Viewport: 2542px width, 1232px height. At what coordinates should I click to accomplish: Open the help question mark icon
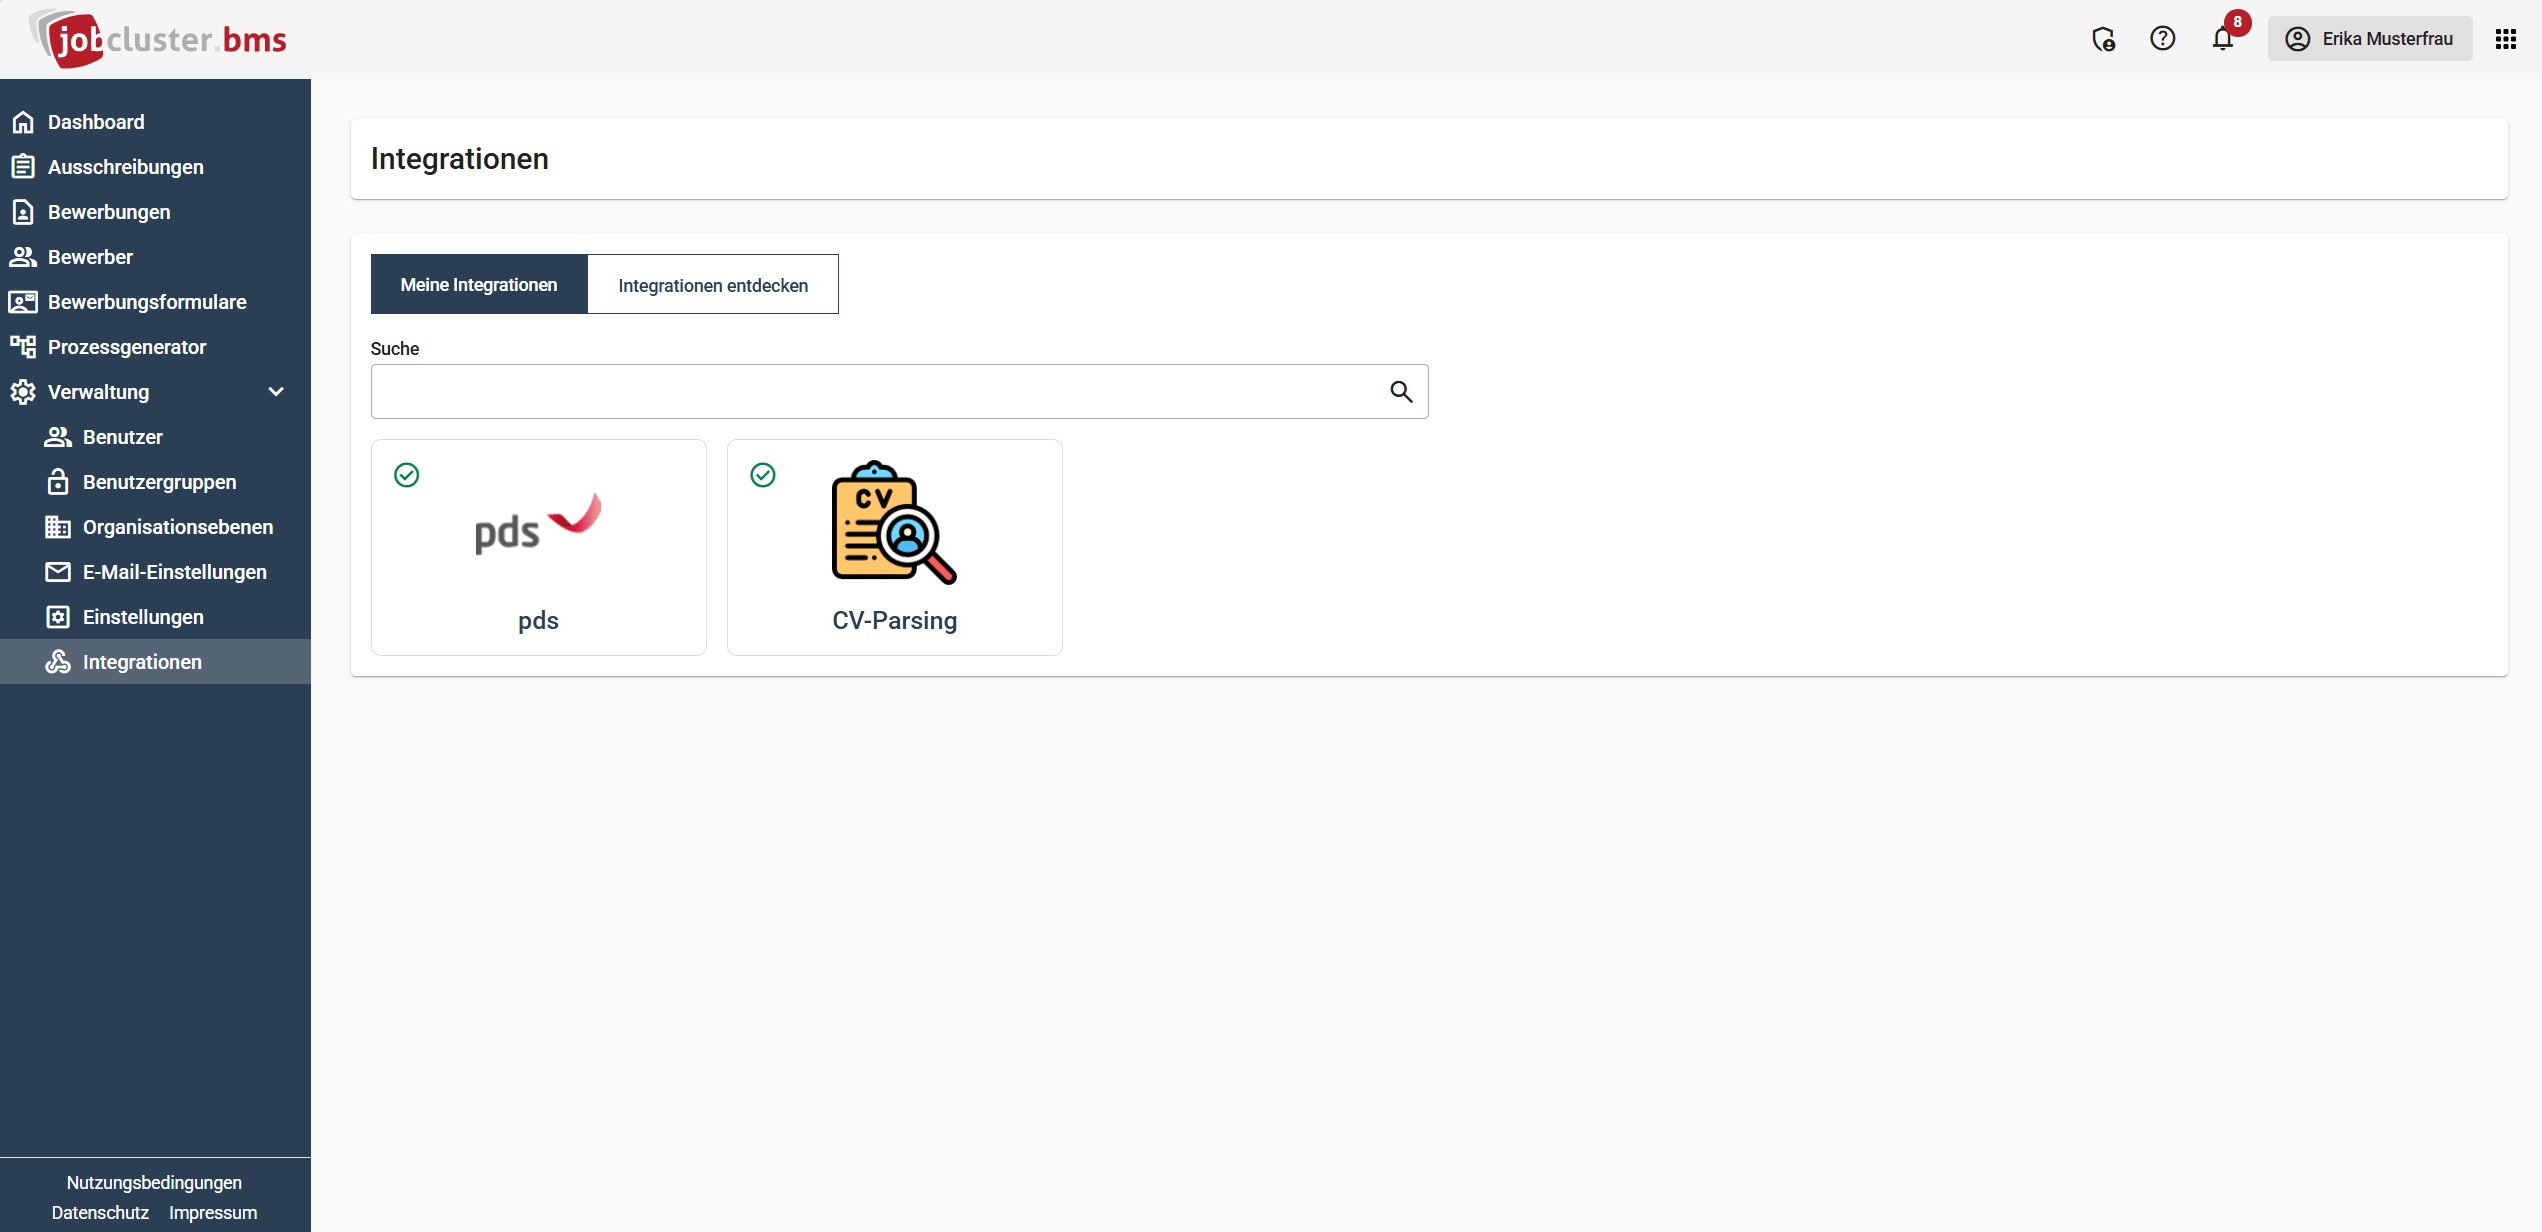pos(2162,39)
